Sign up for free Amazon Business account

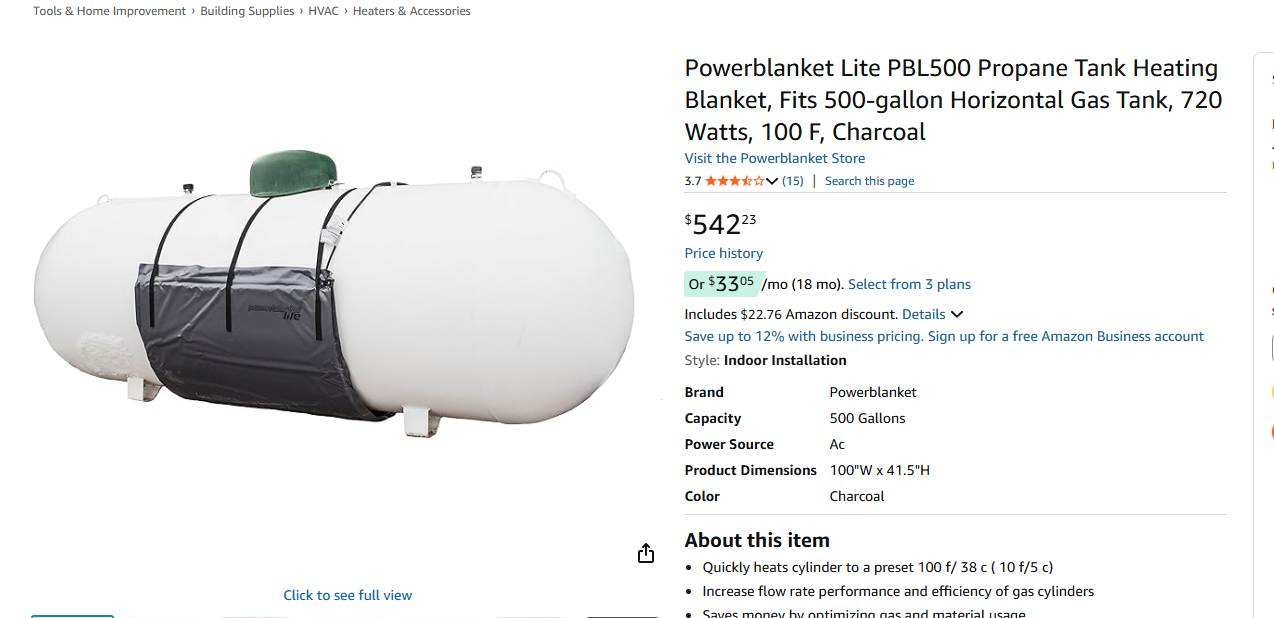(1066, 336)
